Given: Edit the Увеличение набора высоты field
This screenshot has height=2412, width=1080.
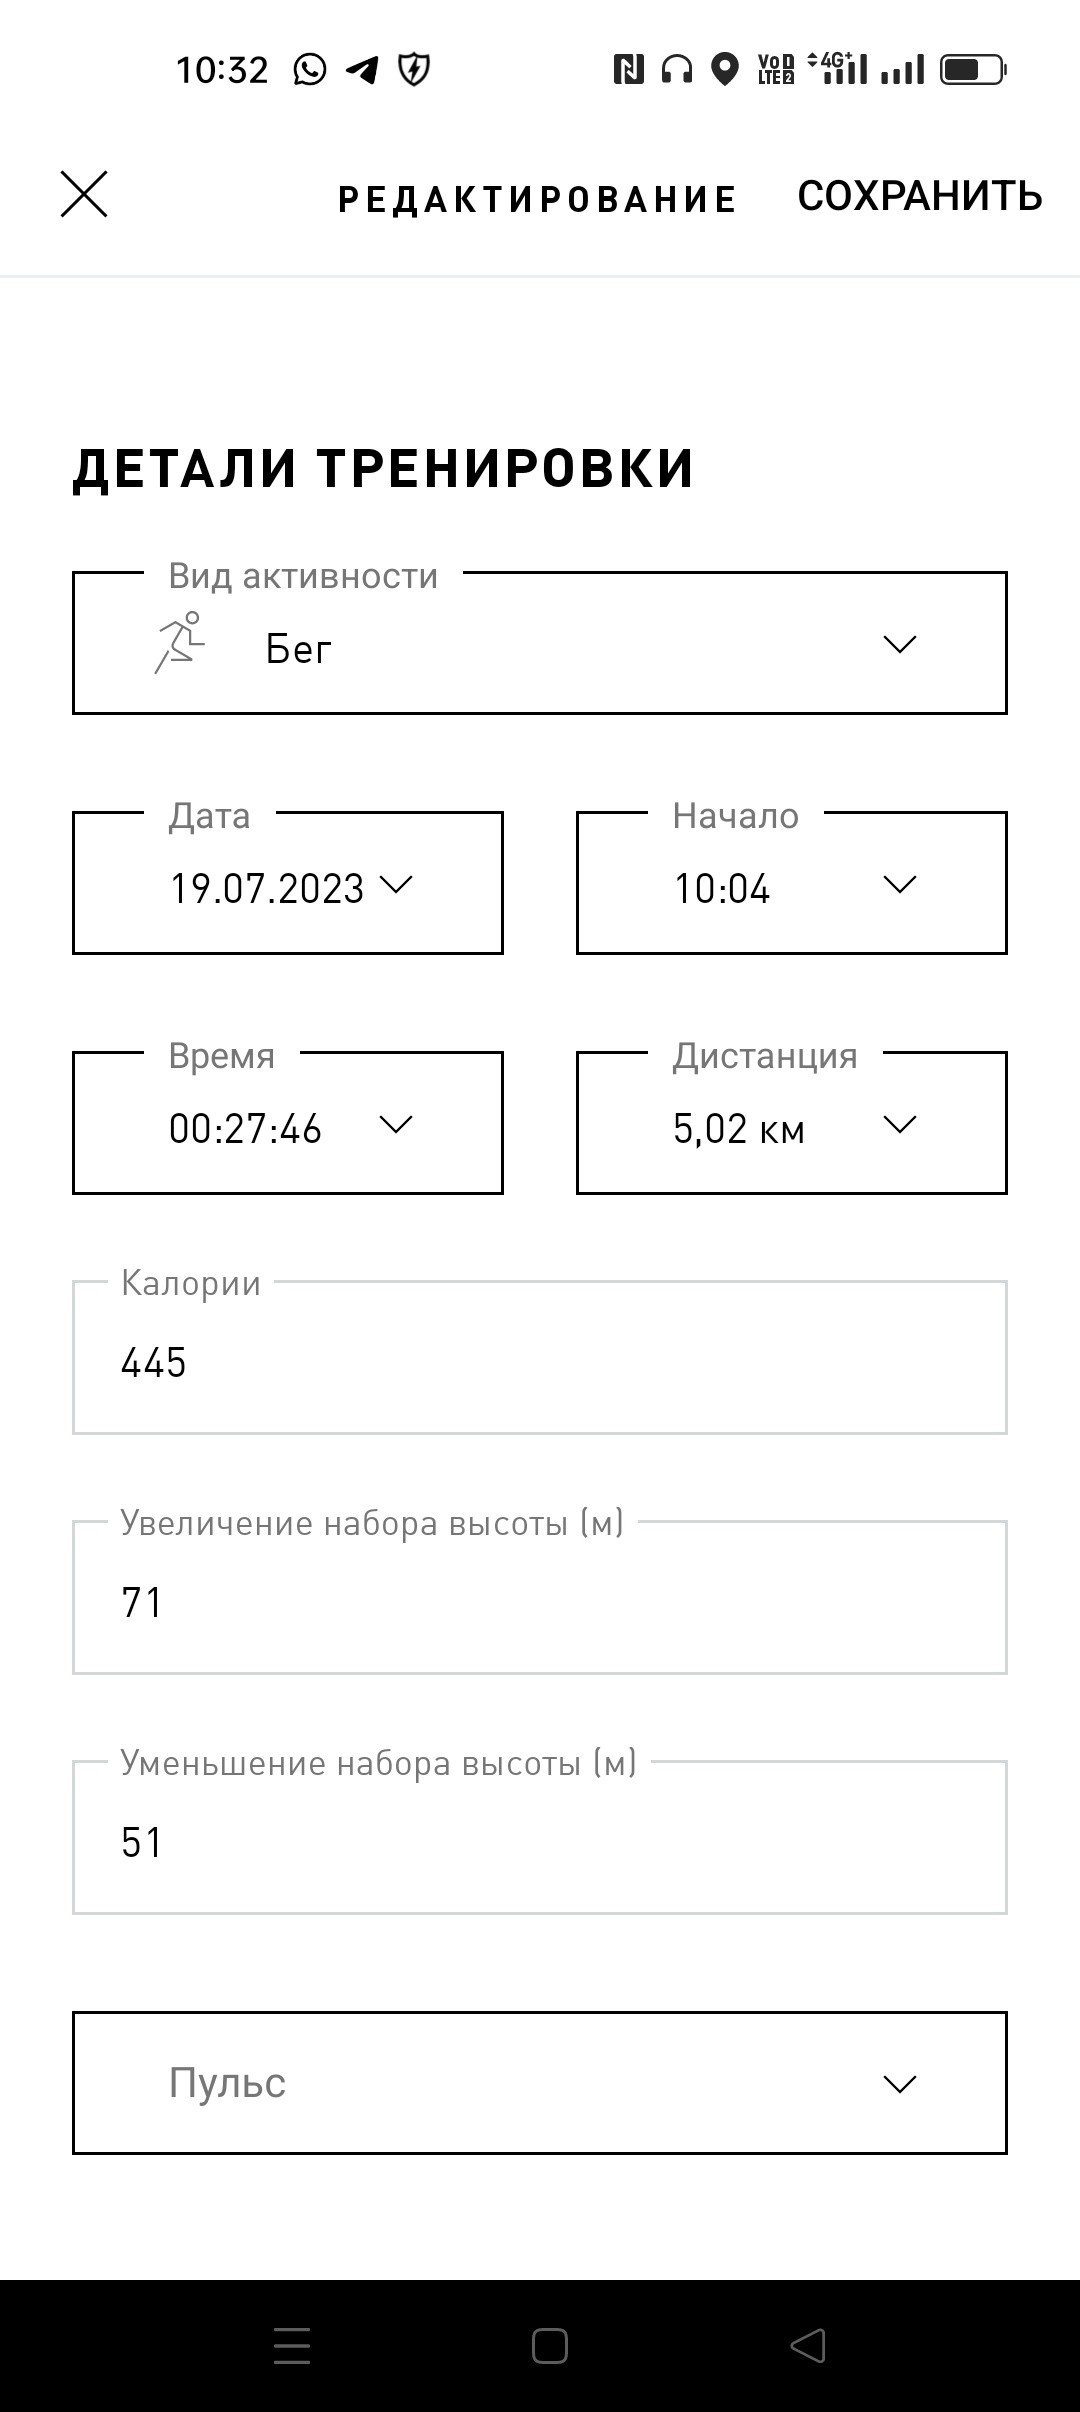Looking at the screenshot, I should [x=540, y=1598].
